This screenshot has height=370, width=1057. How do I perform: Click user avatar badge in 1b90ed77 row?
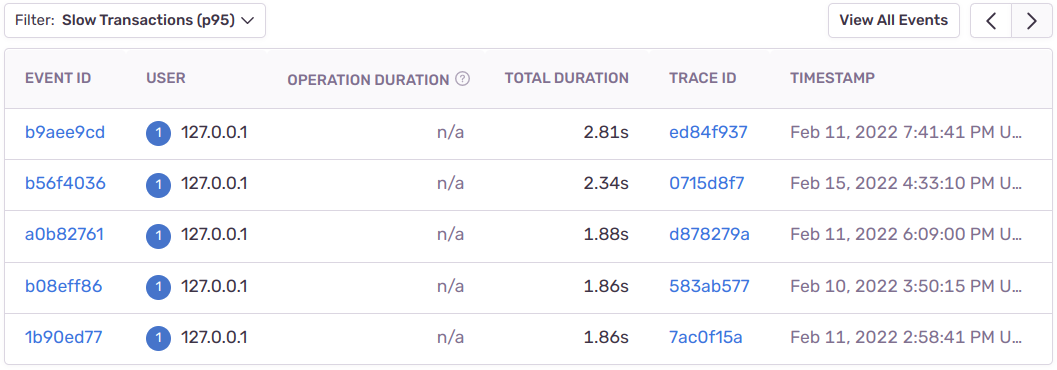coord(158,338)
